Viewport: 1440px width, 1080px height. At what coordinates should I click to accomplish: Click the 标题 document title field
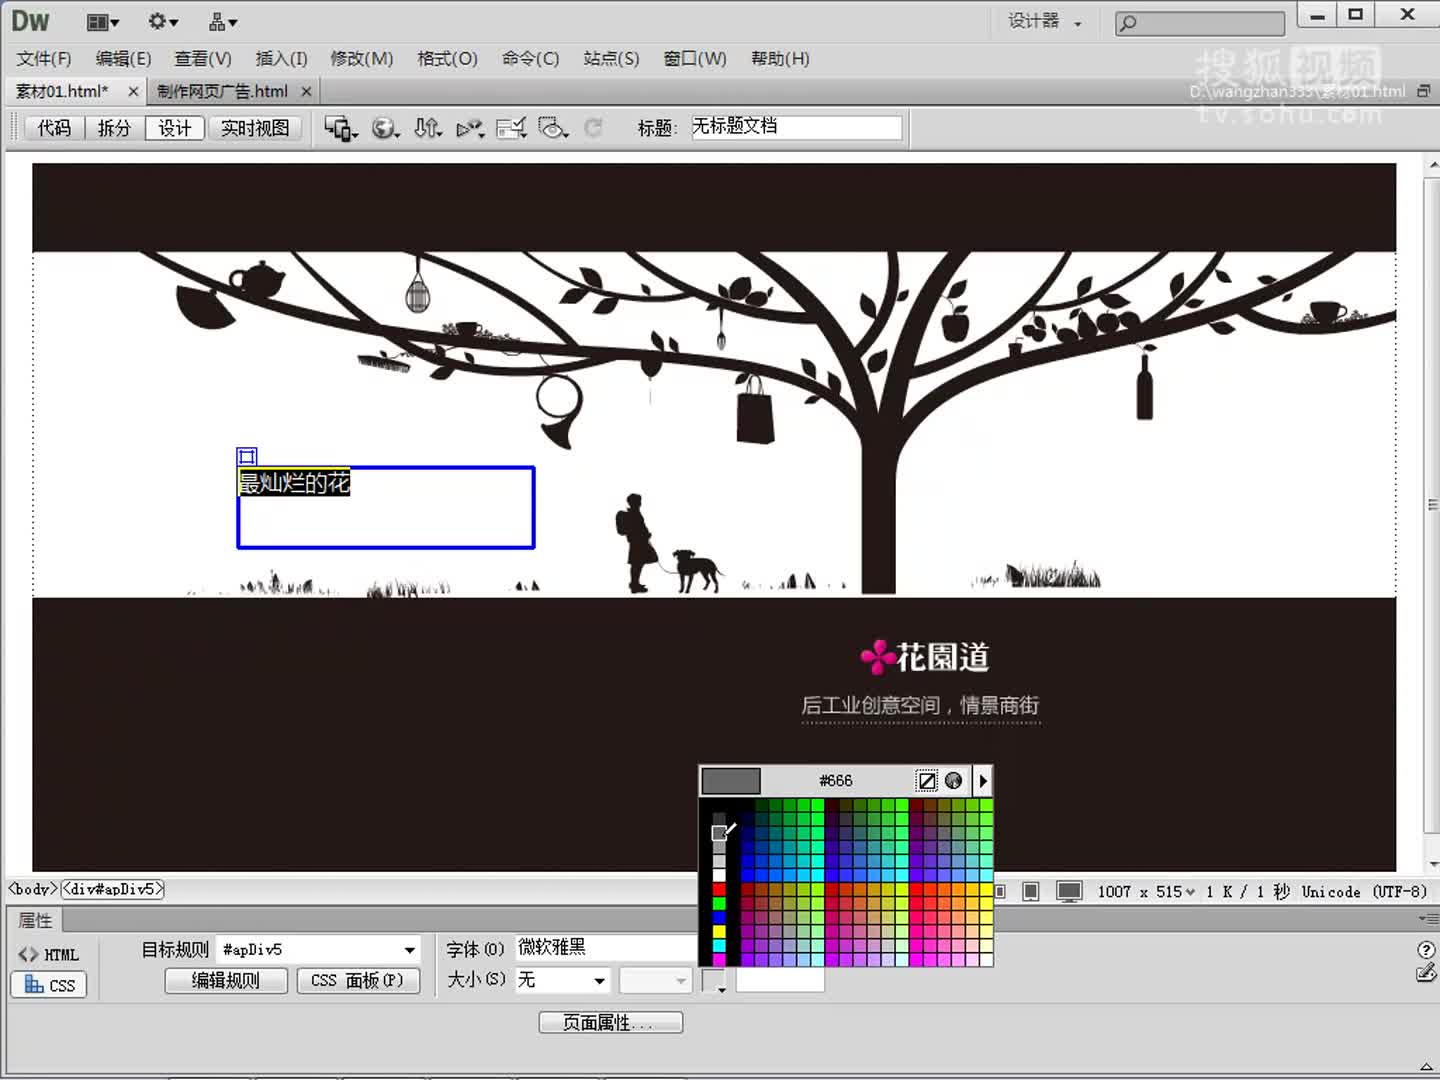tap(796, 127)
